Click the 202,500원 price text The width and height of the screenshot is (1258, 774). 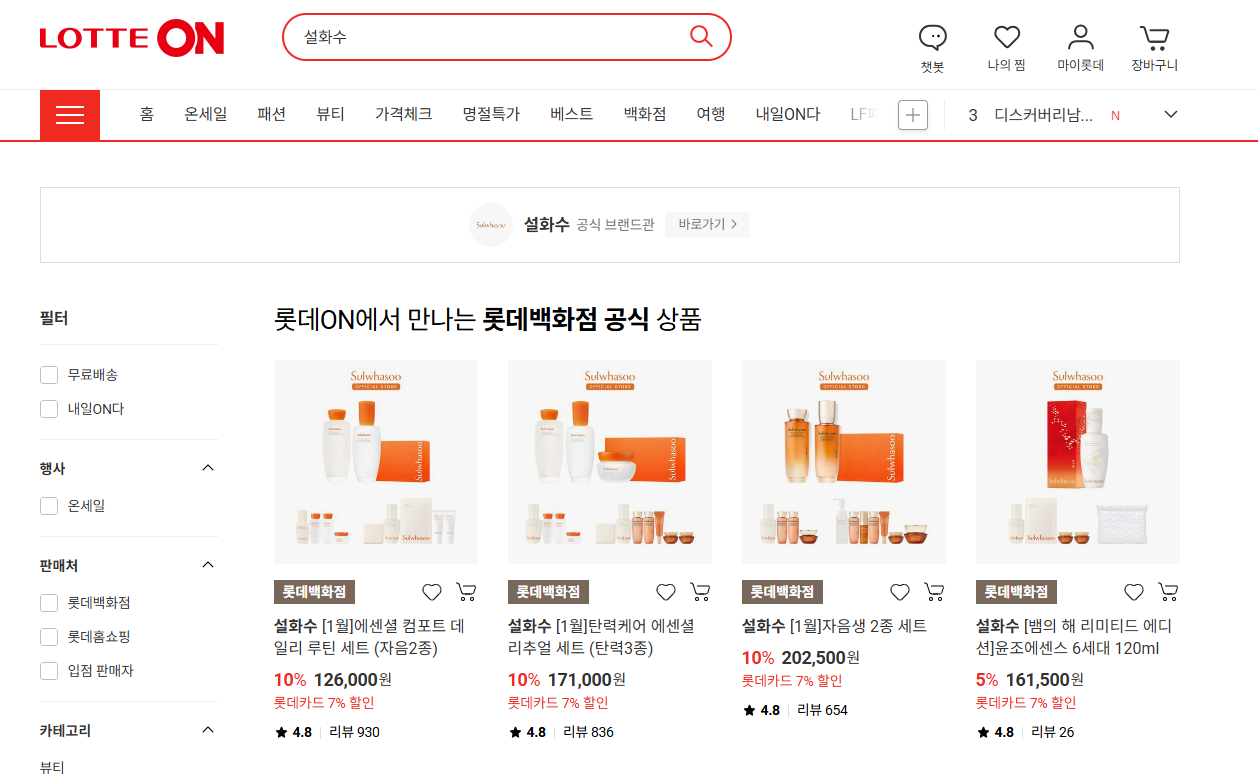(820, 658)
